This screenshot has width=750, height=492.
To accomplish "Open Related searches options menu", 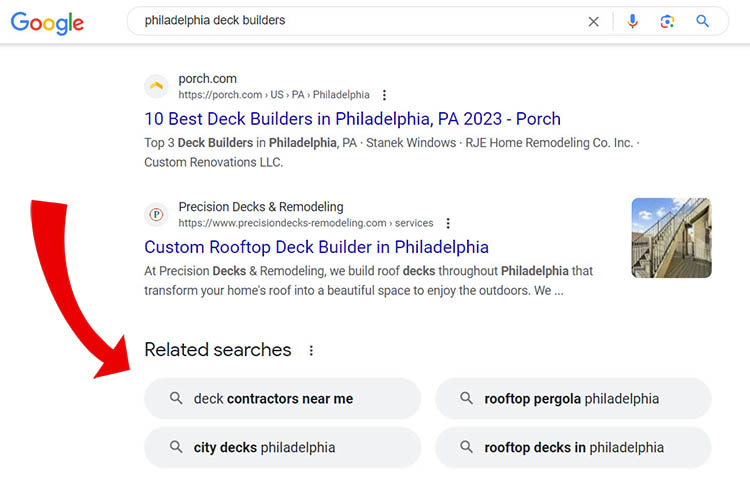I will 311,351.
